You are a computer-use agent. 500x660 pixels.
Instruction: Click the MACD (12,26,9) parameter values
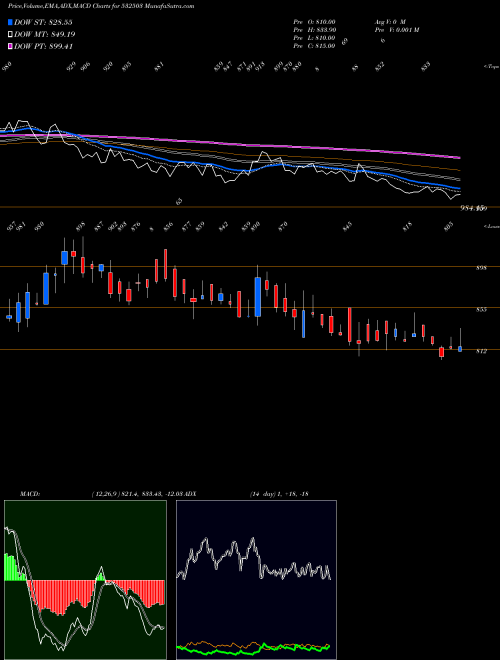[139, 493]
